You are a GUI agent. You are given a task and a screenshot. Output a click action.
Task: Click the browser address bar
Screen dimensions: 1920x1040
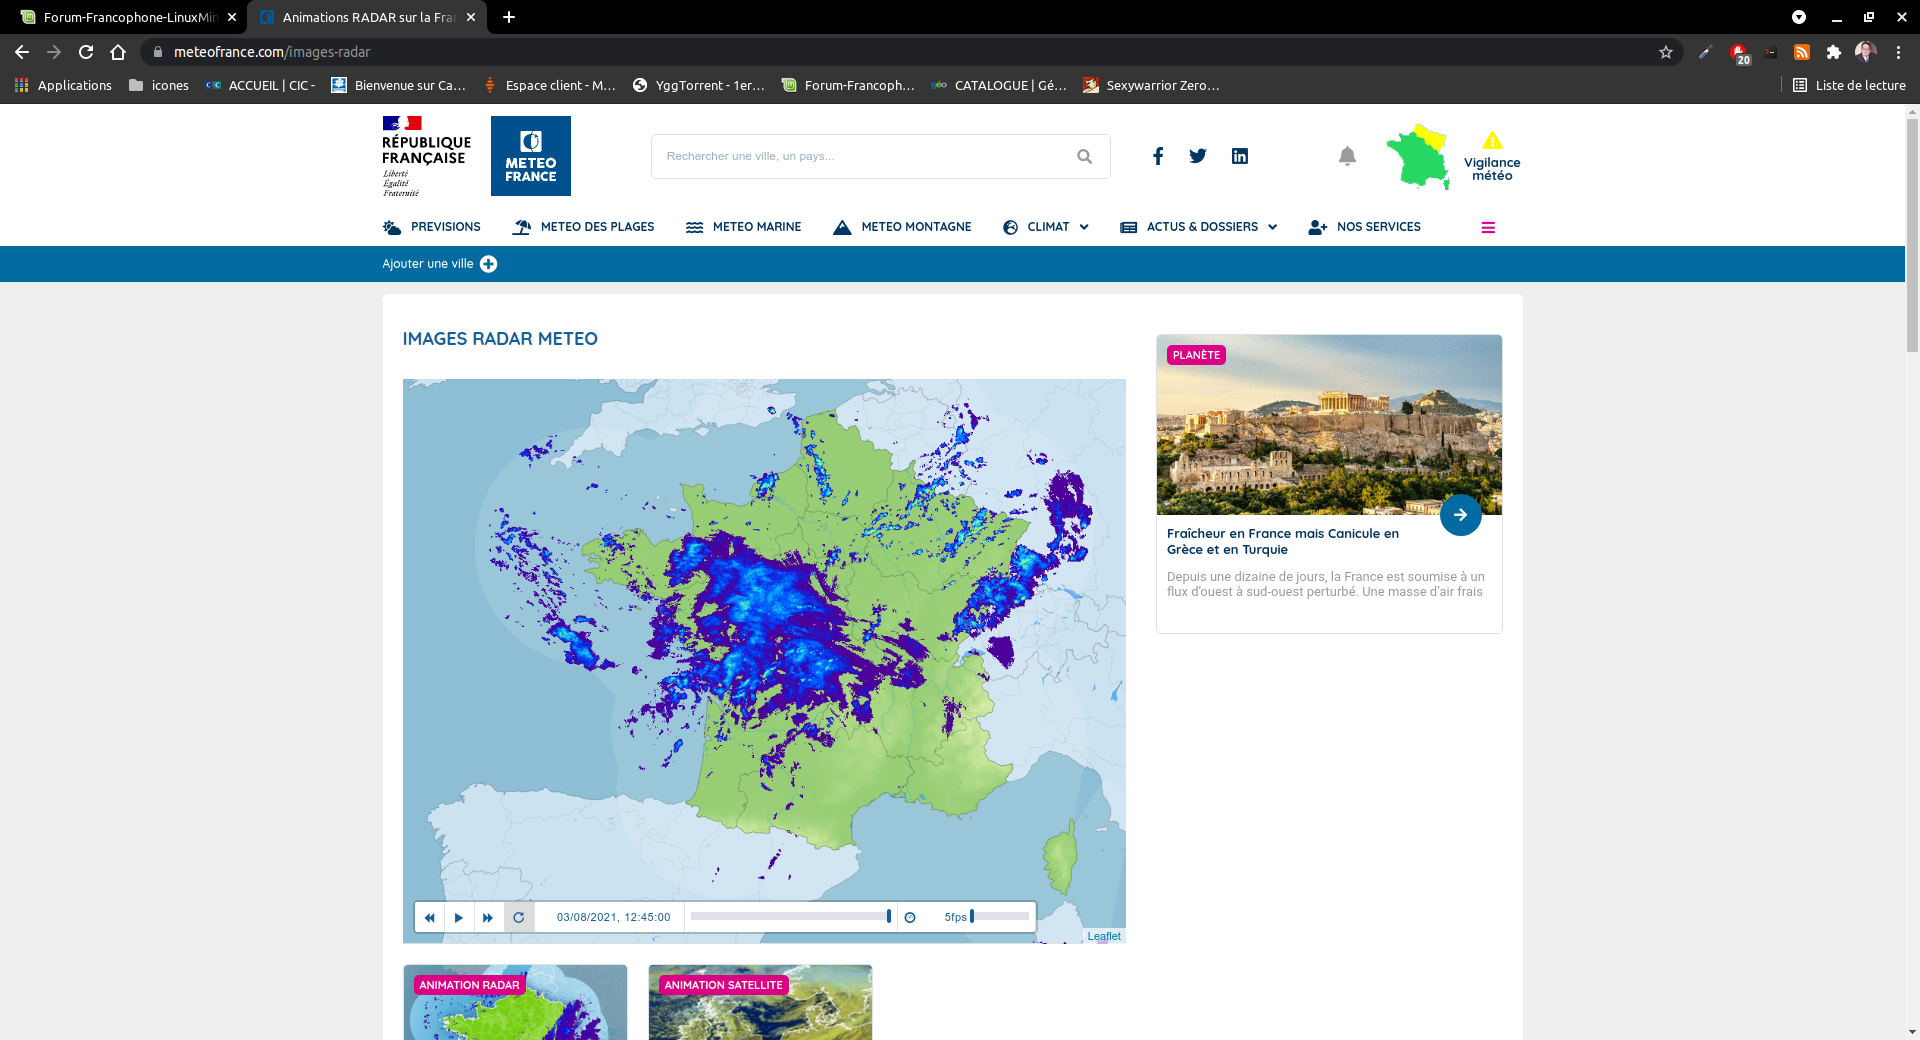pos(910,52)
